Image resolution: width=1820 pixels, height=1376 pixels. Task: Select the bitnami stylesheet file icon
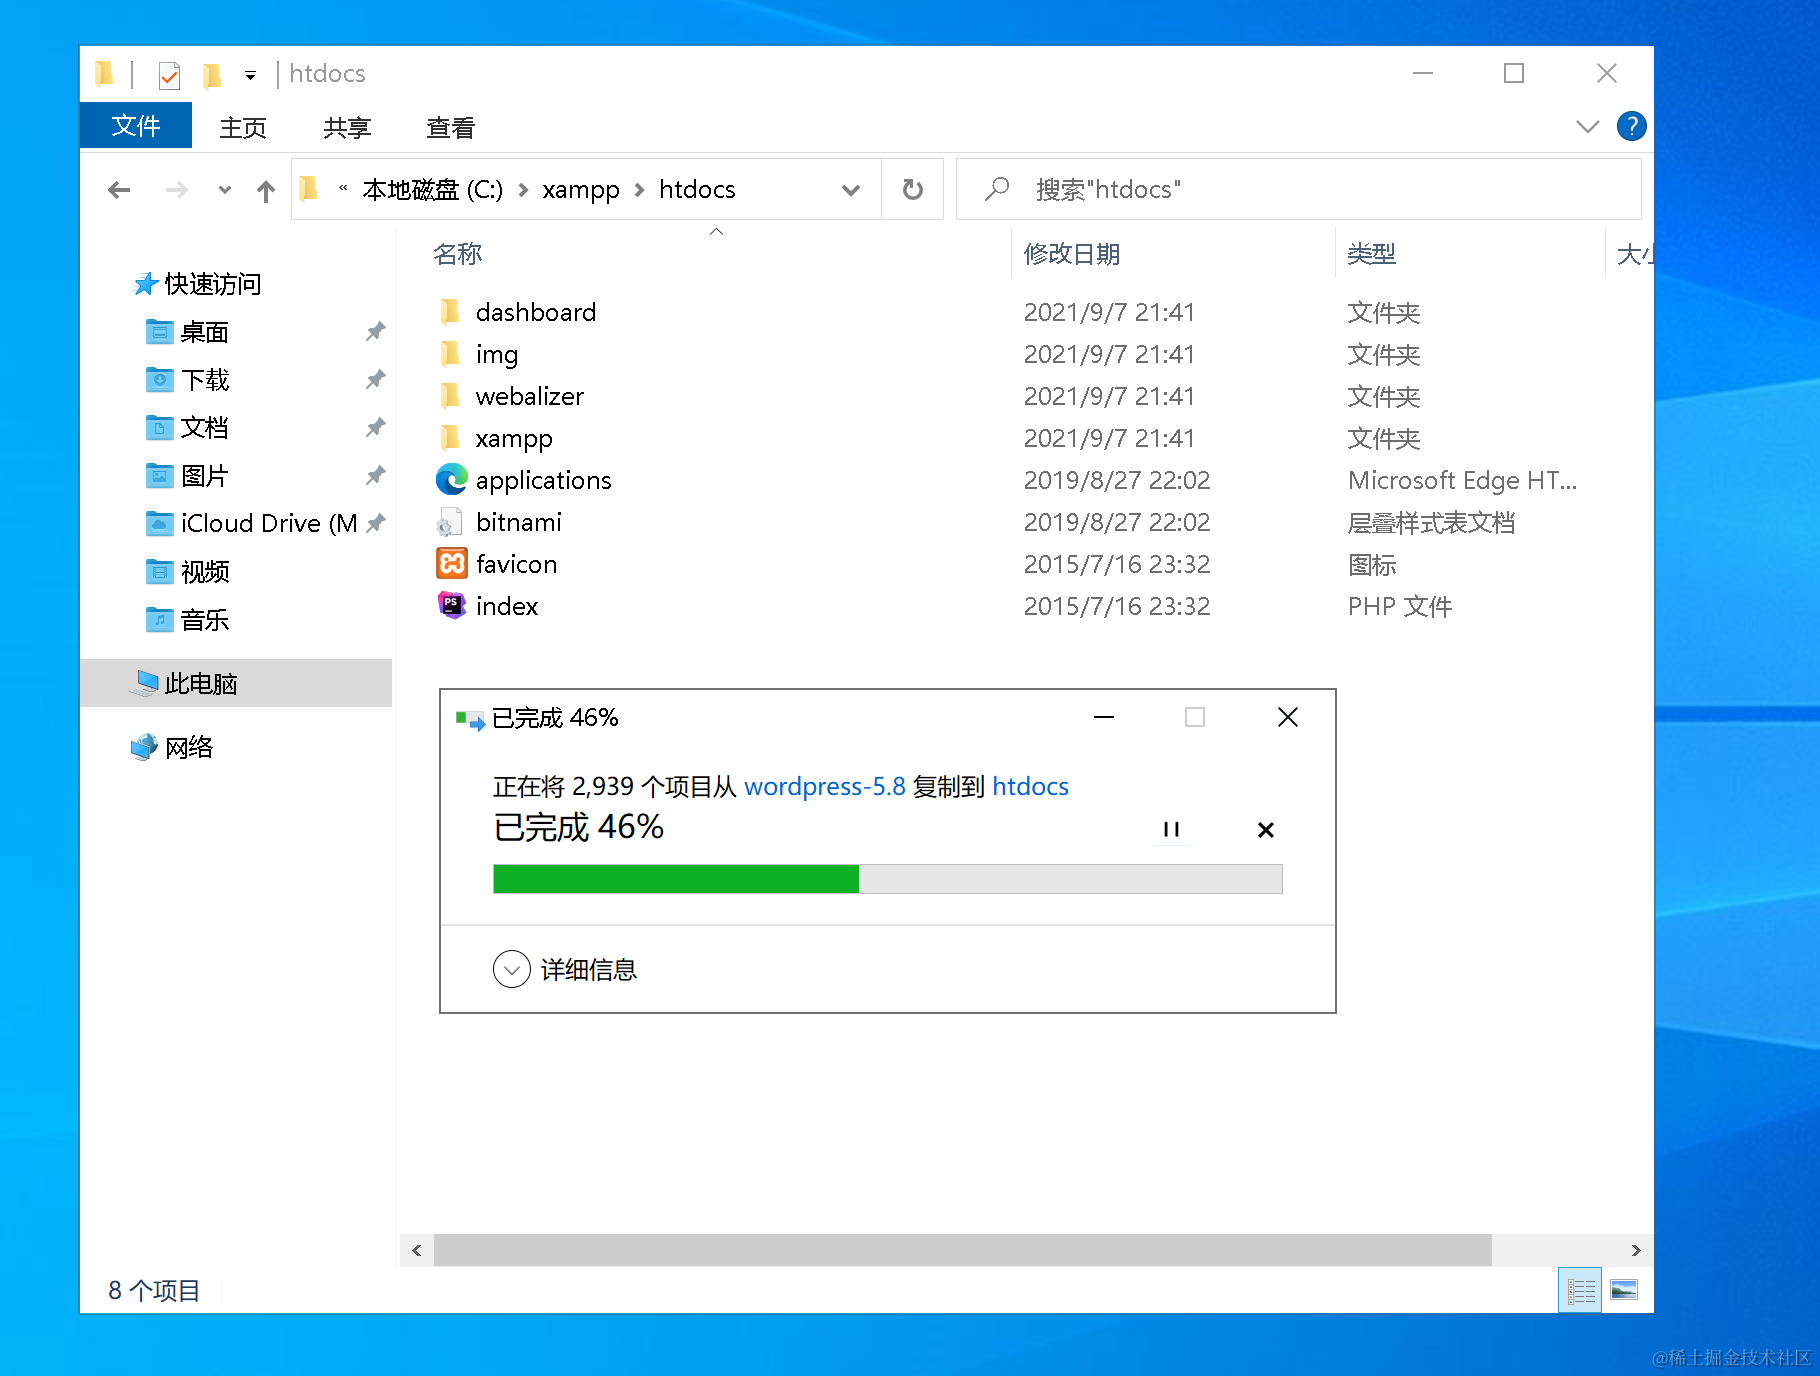click(x=450, y=522)
